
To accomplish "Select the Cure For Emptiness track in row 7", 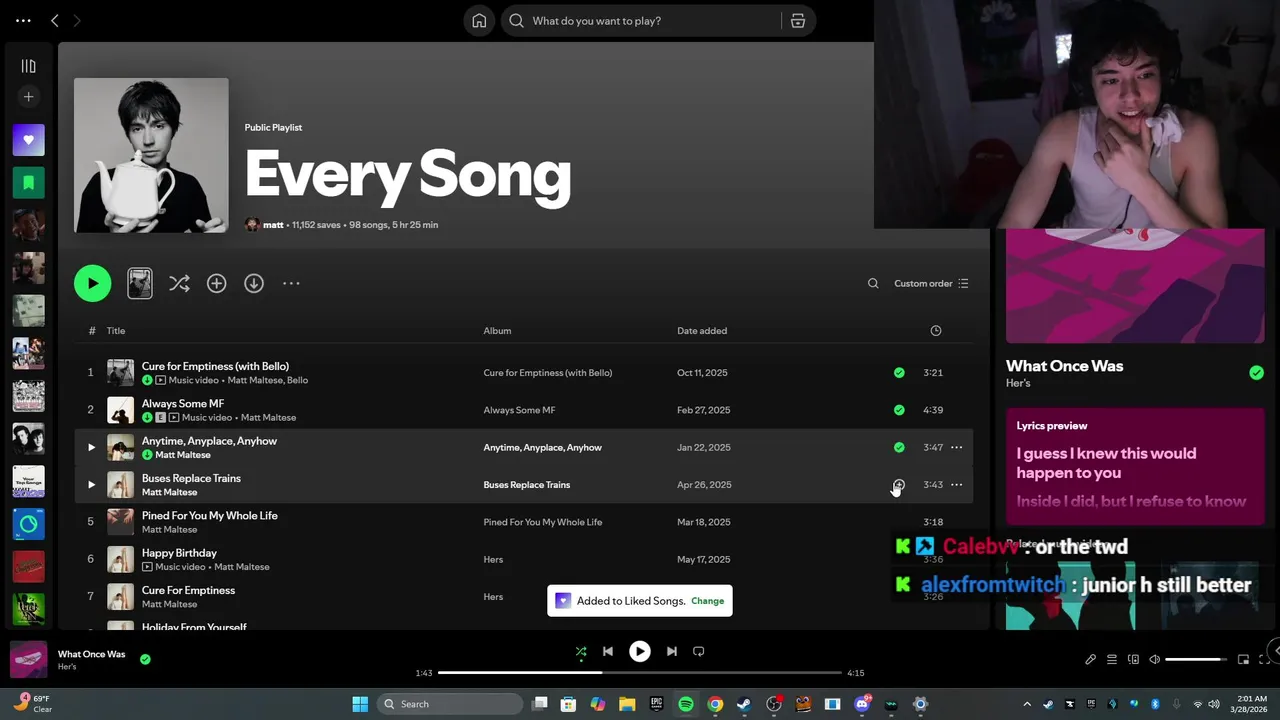I will [188, 590].
